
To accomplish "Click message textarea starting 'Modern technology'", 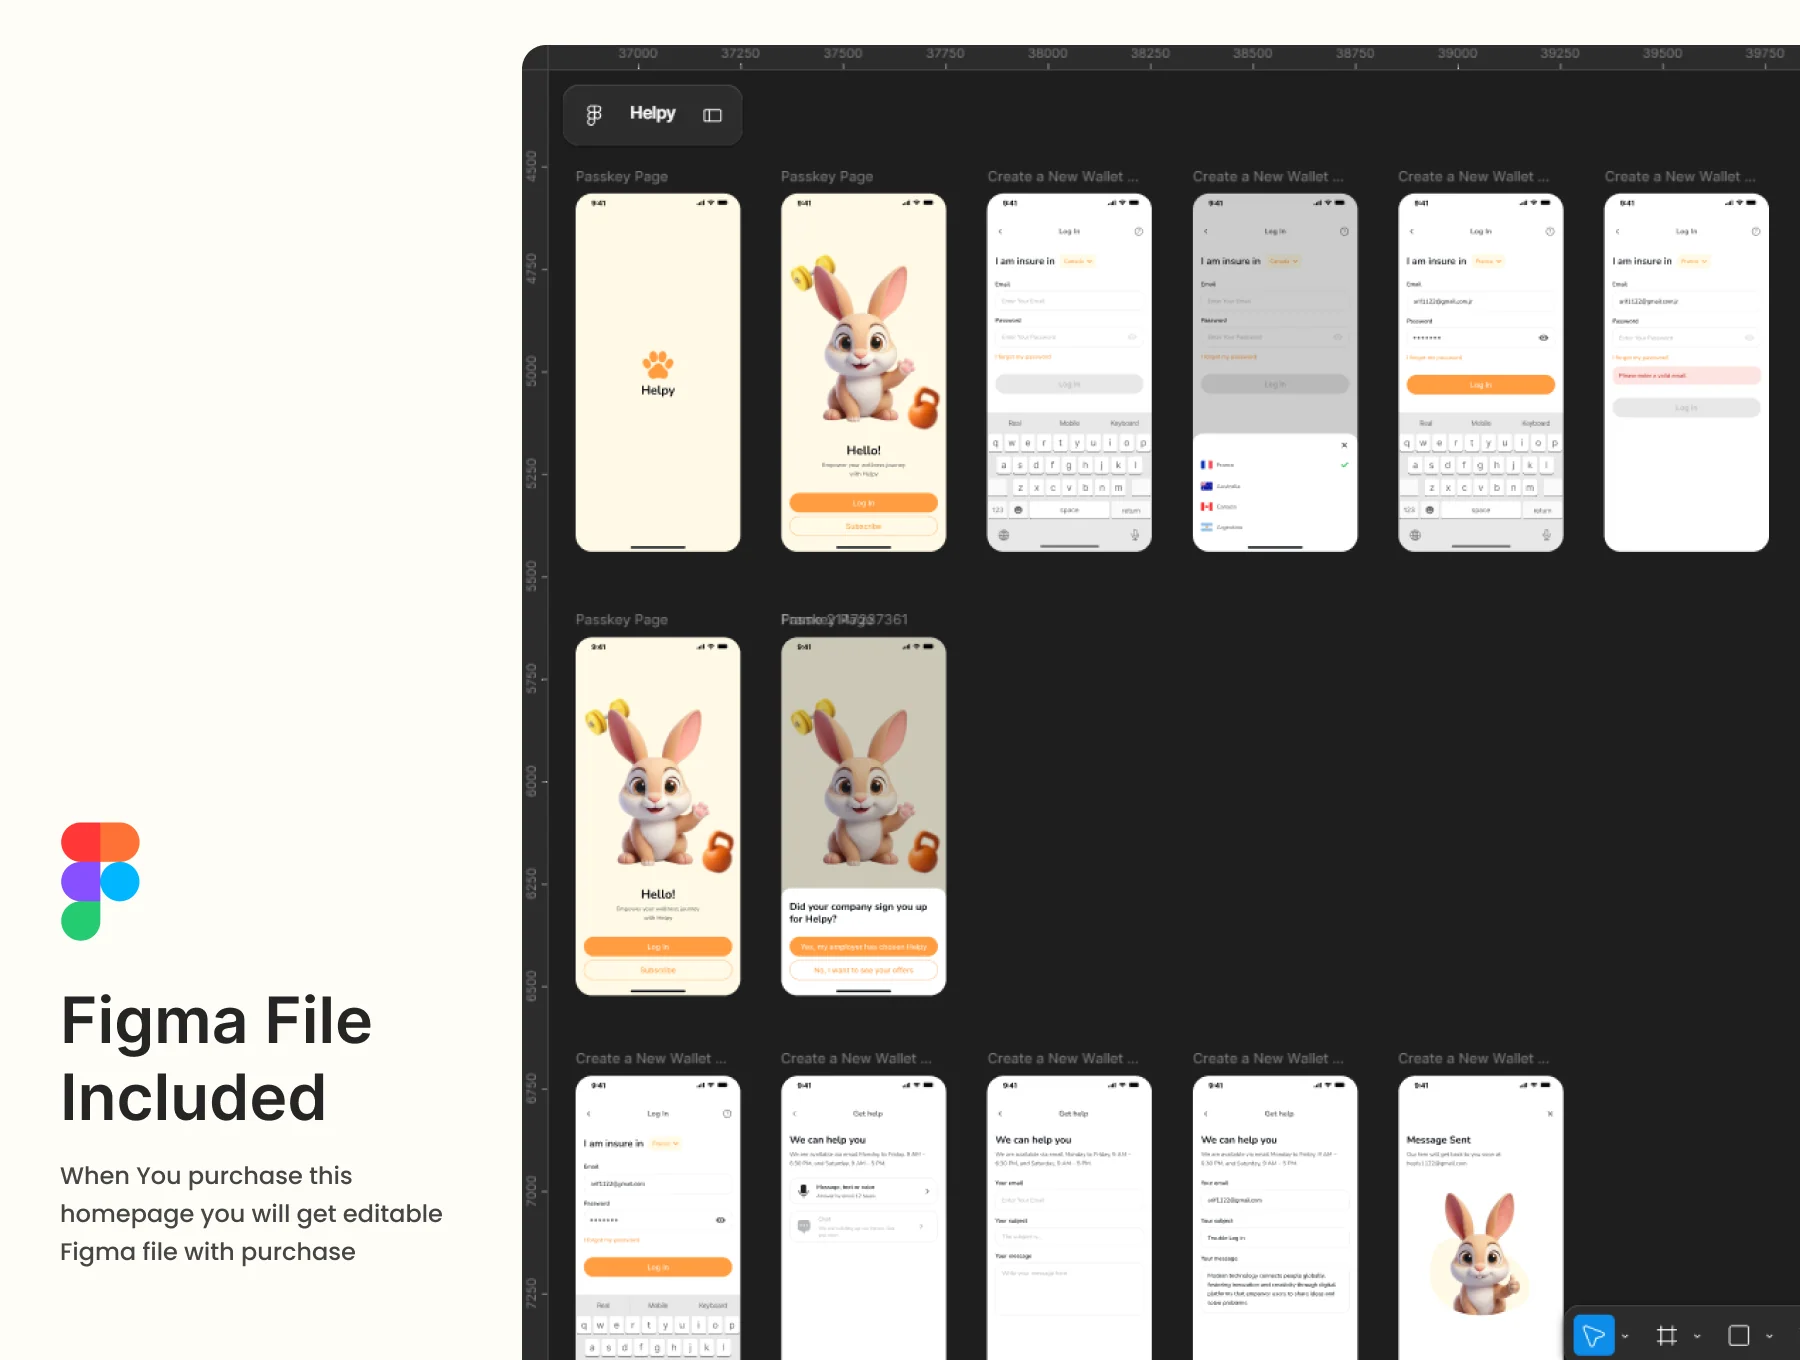I will click(x=1274, y=1289).
